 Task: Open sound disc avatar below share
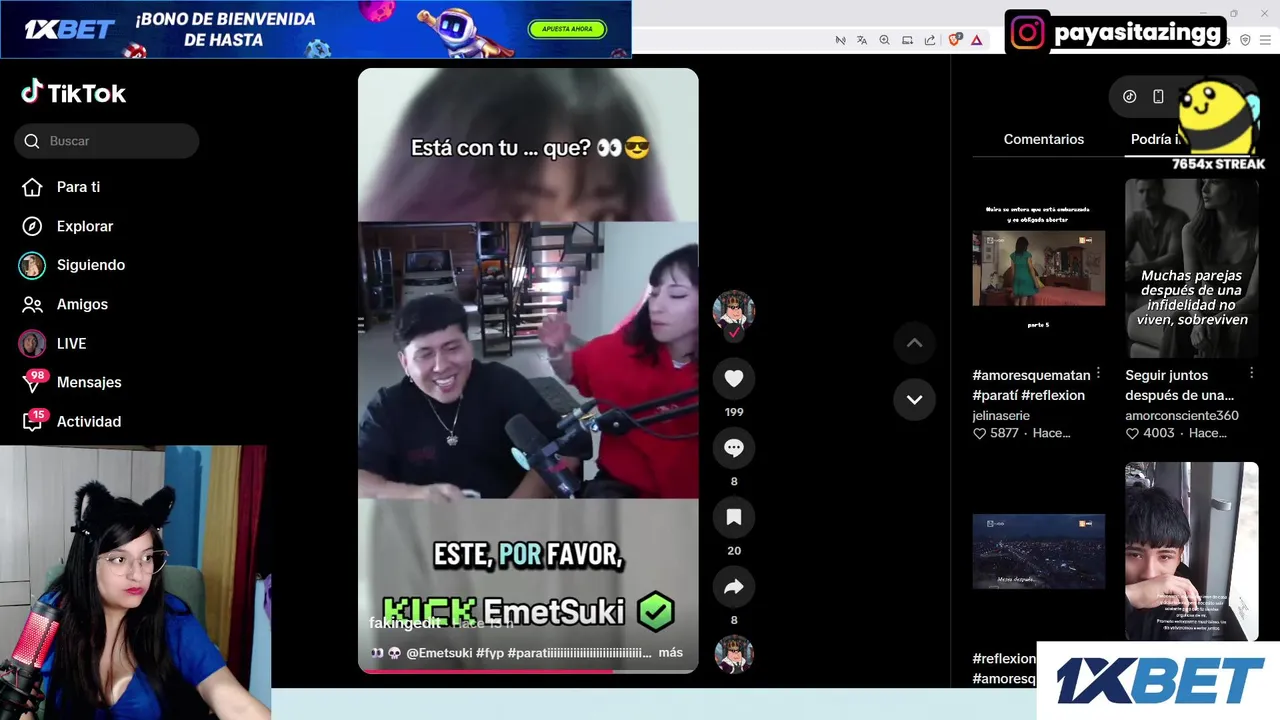(x=733, y=654)
